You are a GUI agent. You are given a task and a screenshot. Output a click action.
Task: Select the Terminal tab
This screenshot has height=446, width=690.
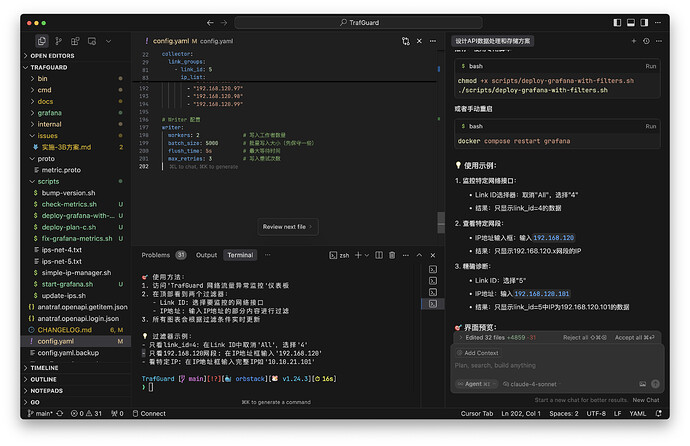240,255
